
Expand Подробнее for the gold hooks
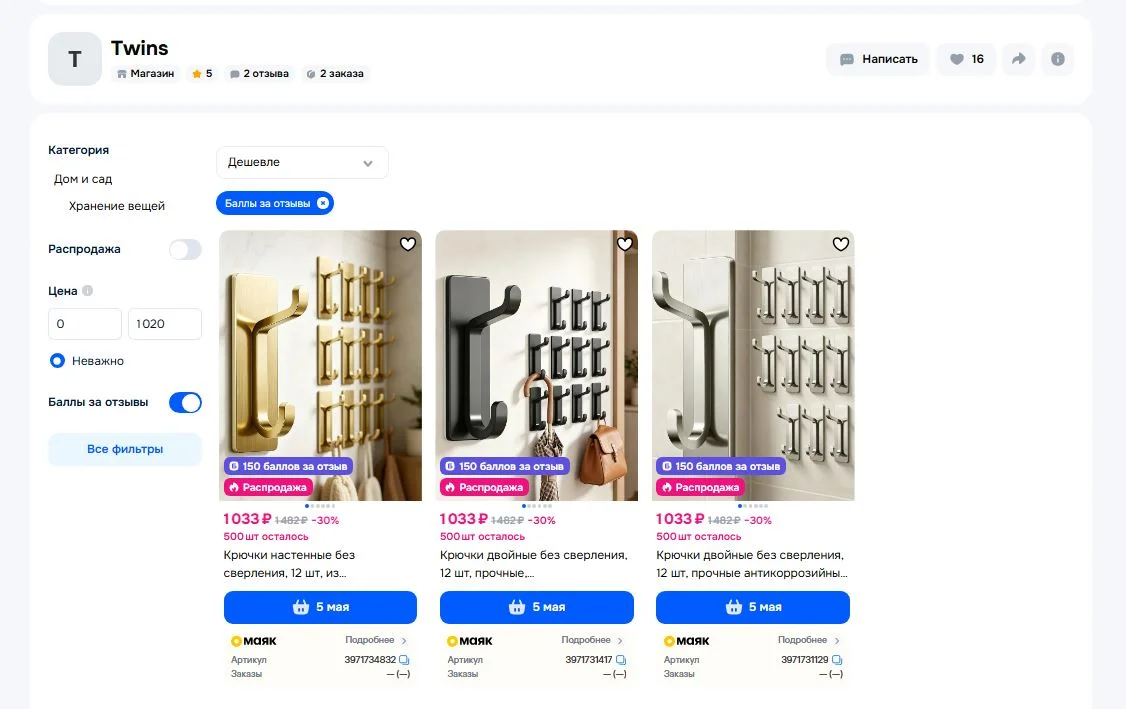[x=376, y=640]
